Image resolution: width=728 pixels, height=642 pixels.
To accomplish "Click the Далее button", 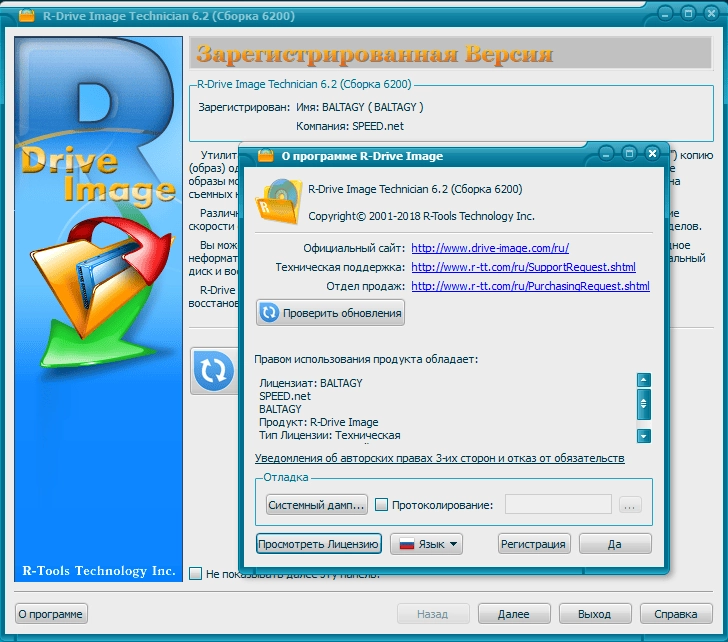I will coord(514,614).
